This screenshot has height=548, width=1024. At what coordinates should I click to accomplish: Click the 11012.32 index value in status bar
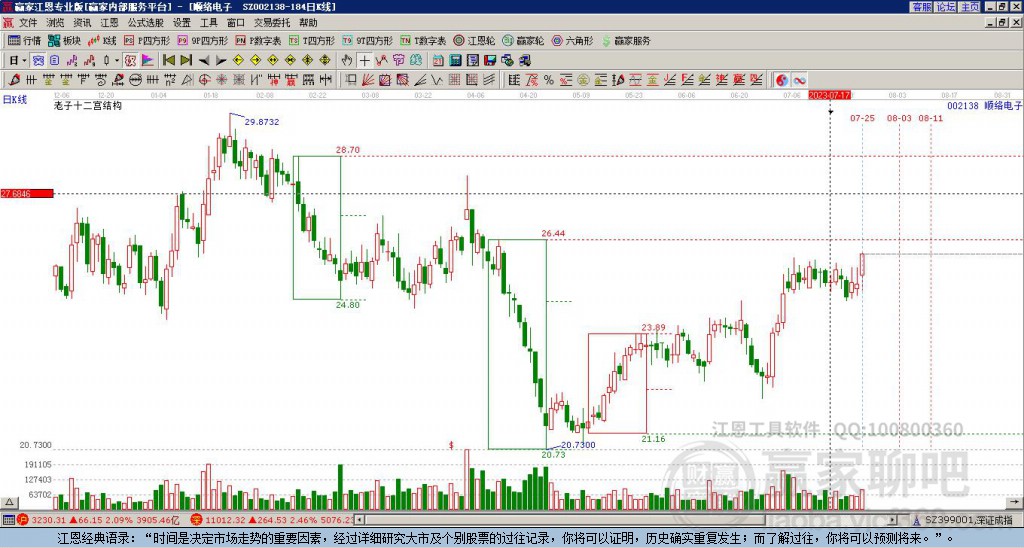(x=225, y=520)
